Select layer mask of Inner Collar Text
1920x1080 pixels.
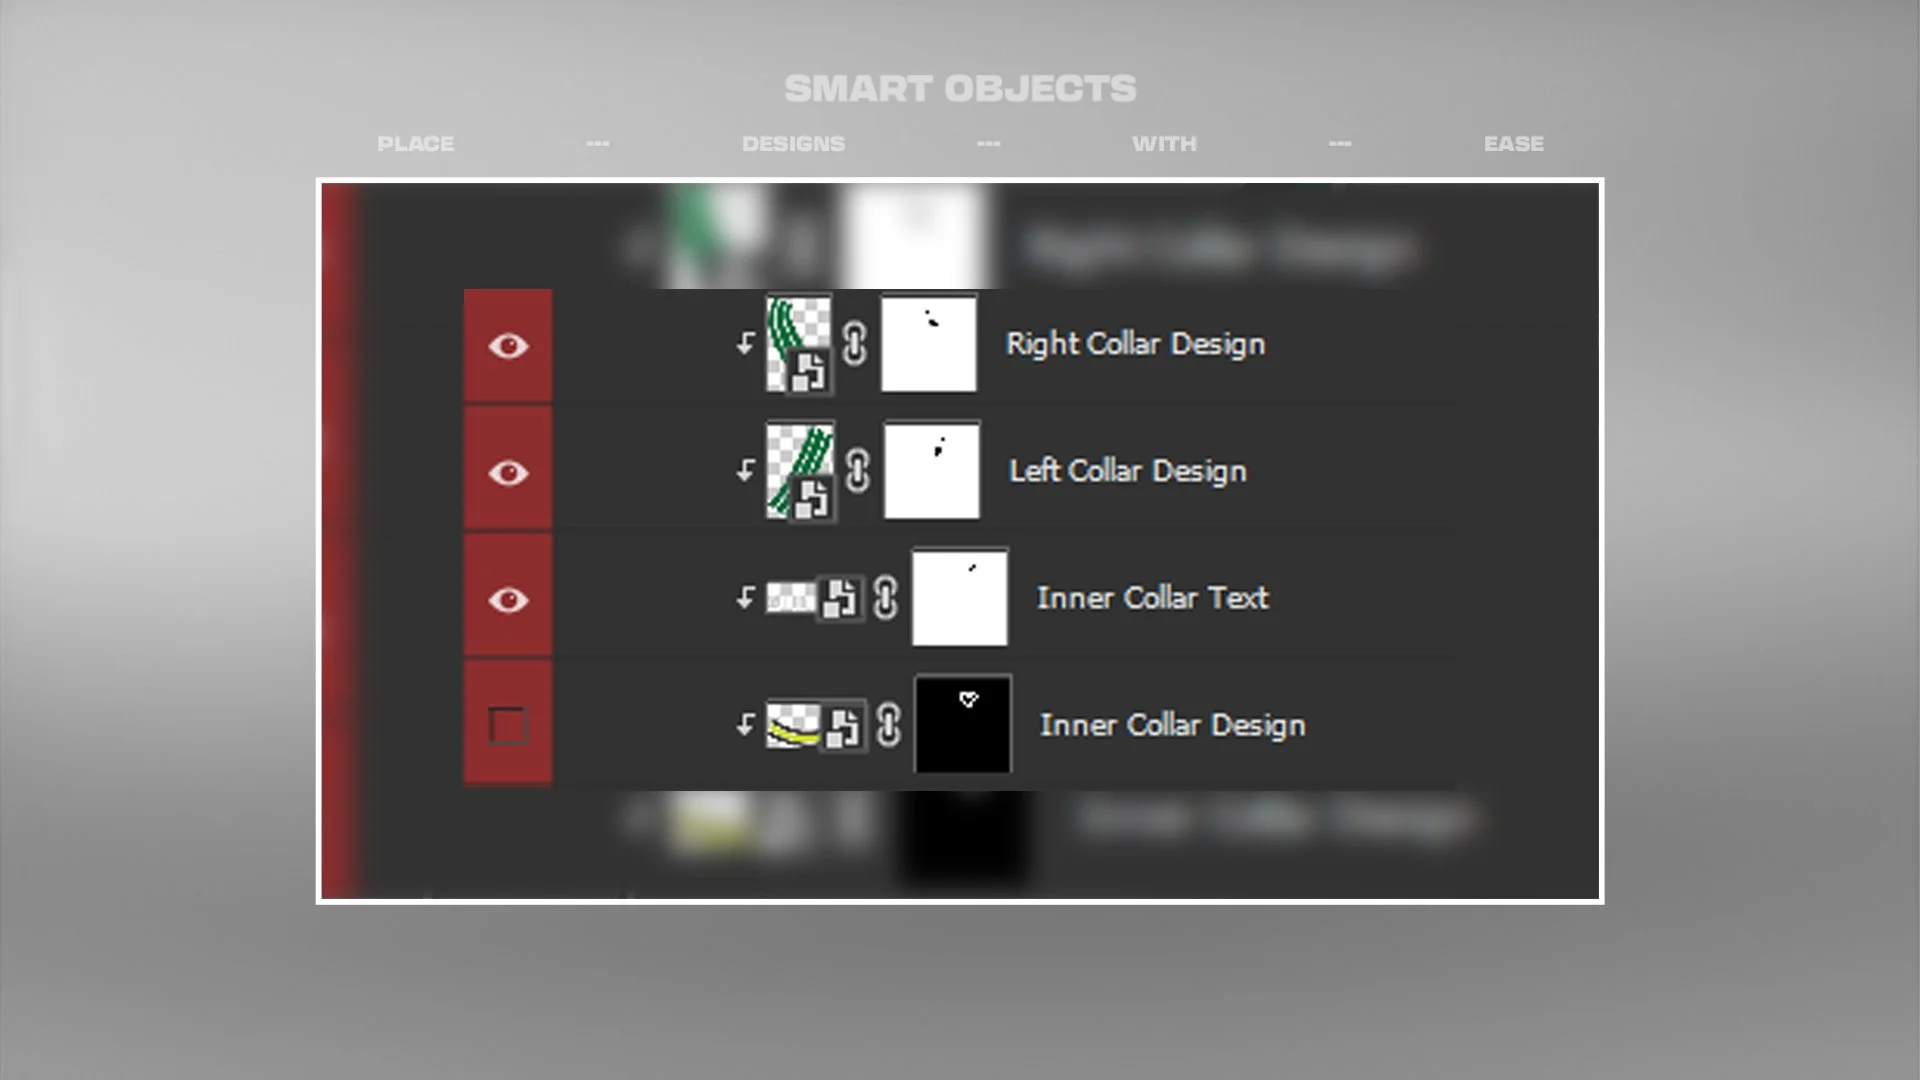click(x=959, y=597)
